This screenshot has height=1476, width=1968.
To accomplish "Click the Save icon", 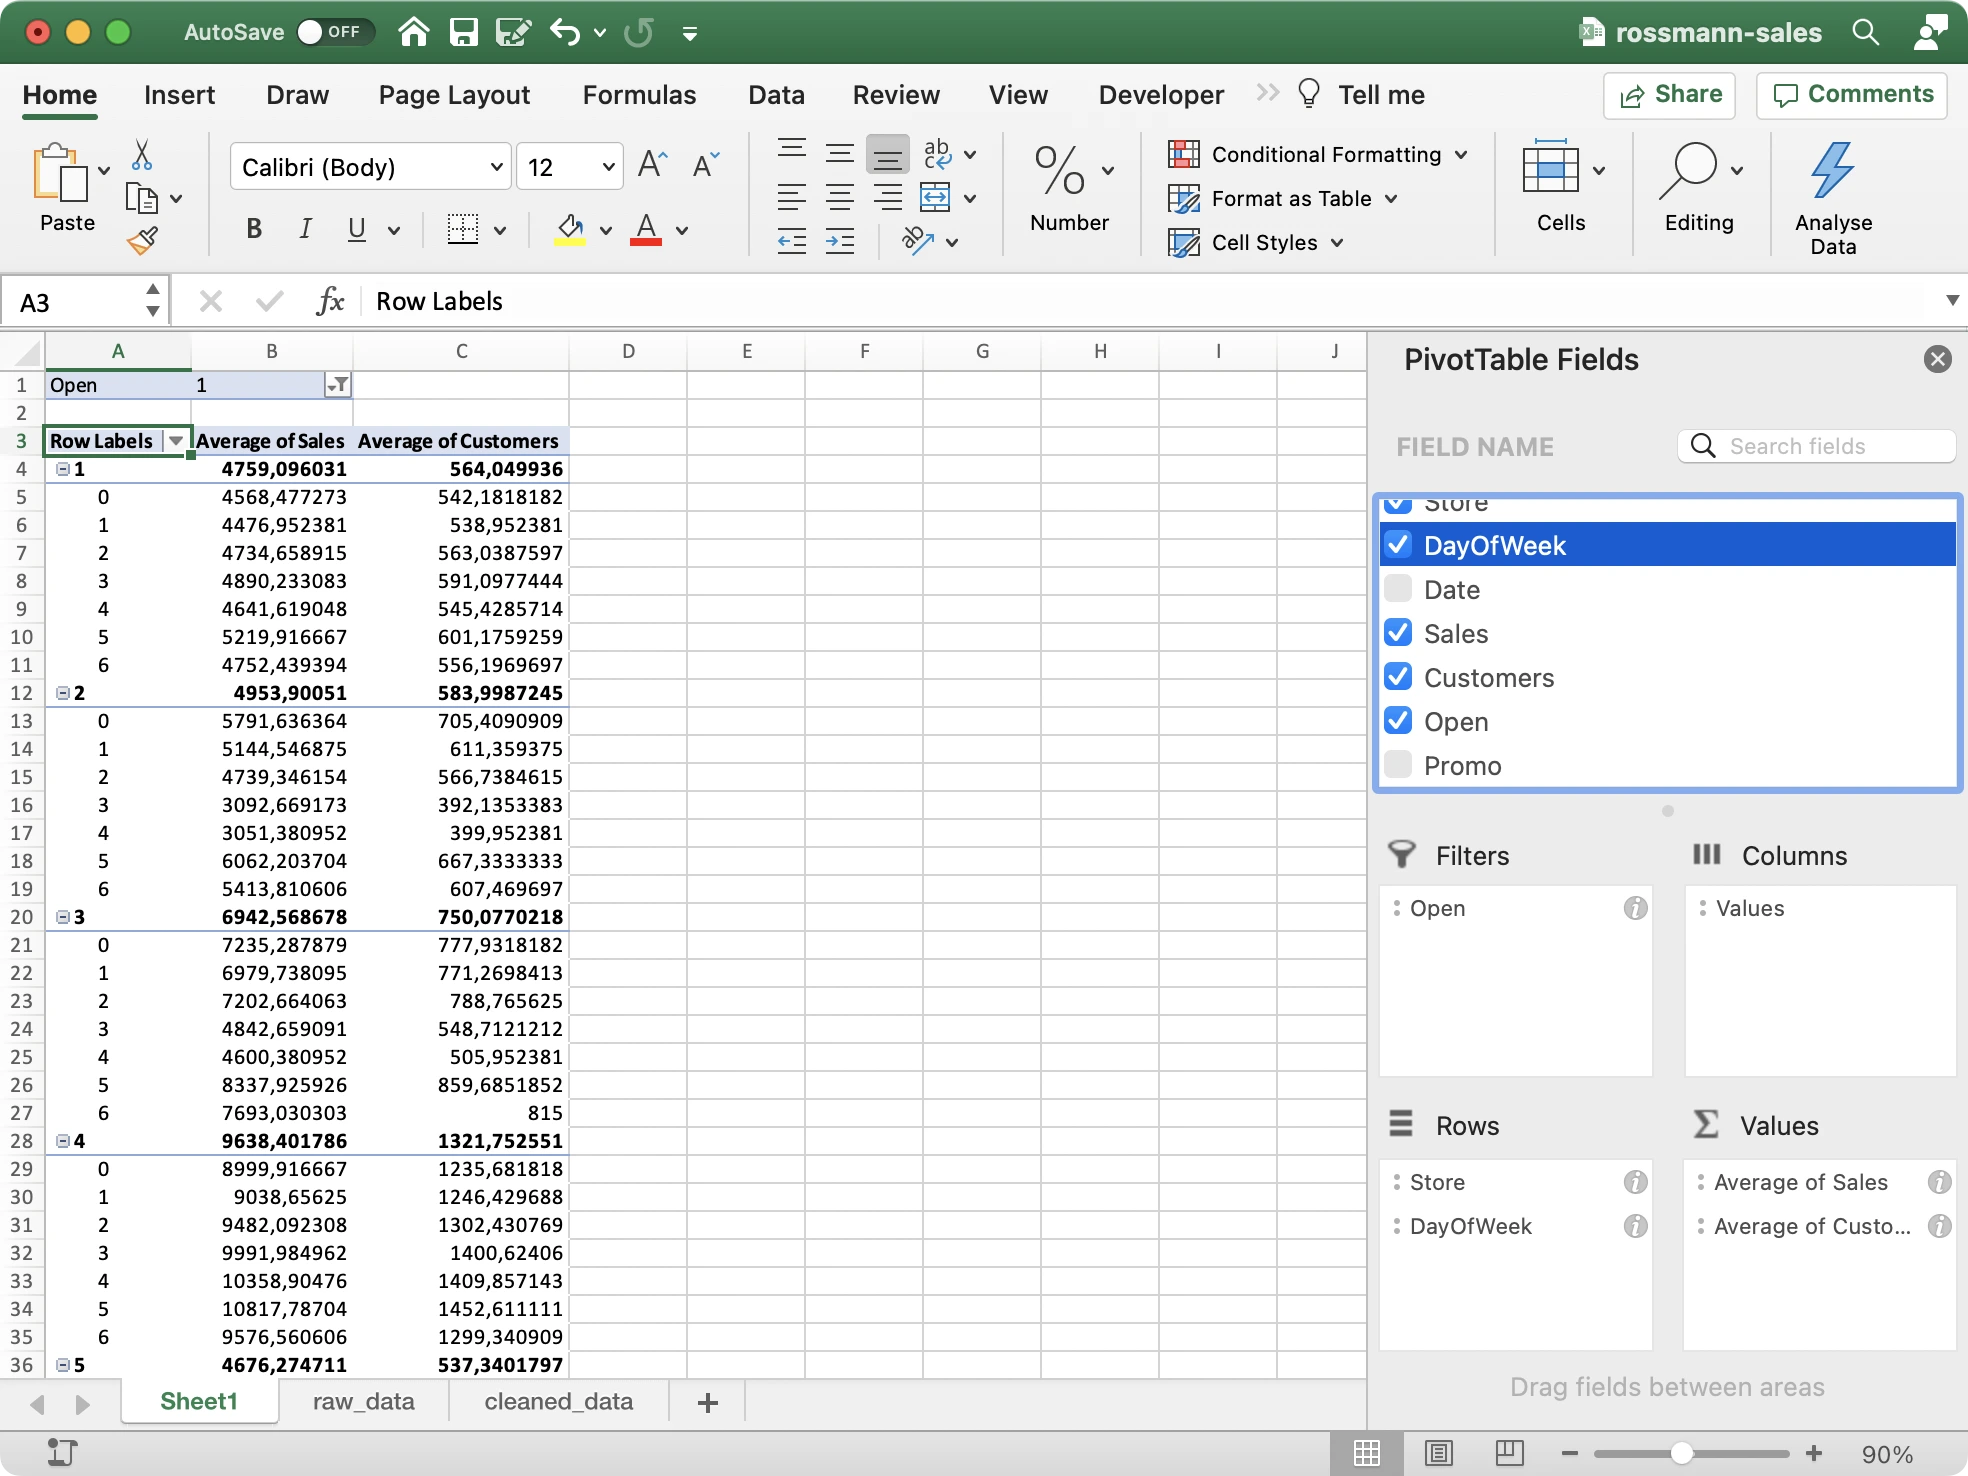I will [x=465, y=32].
